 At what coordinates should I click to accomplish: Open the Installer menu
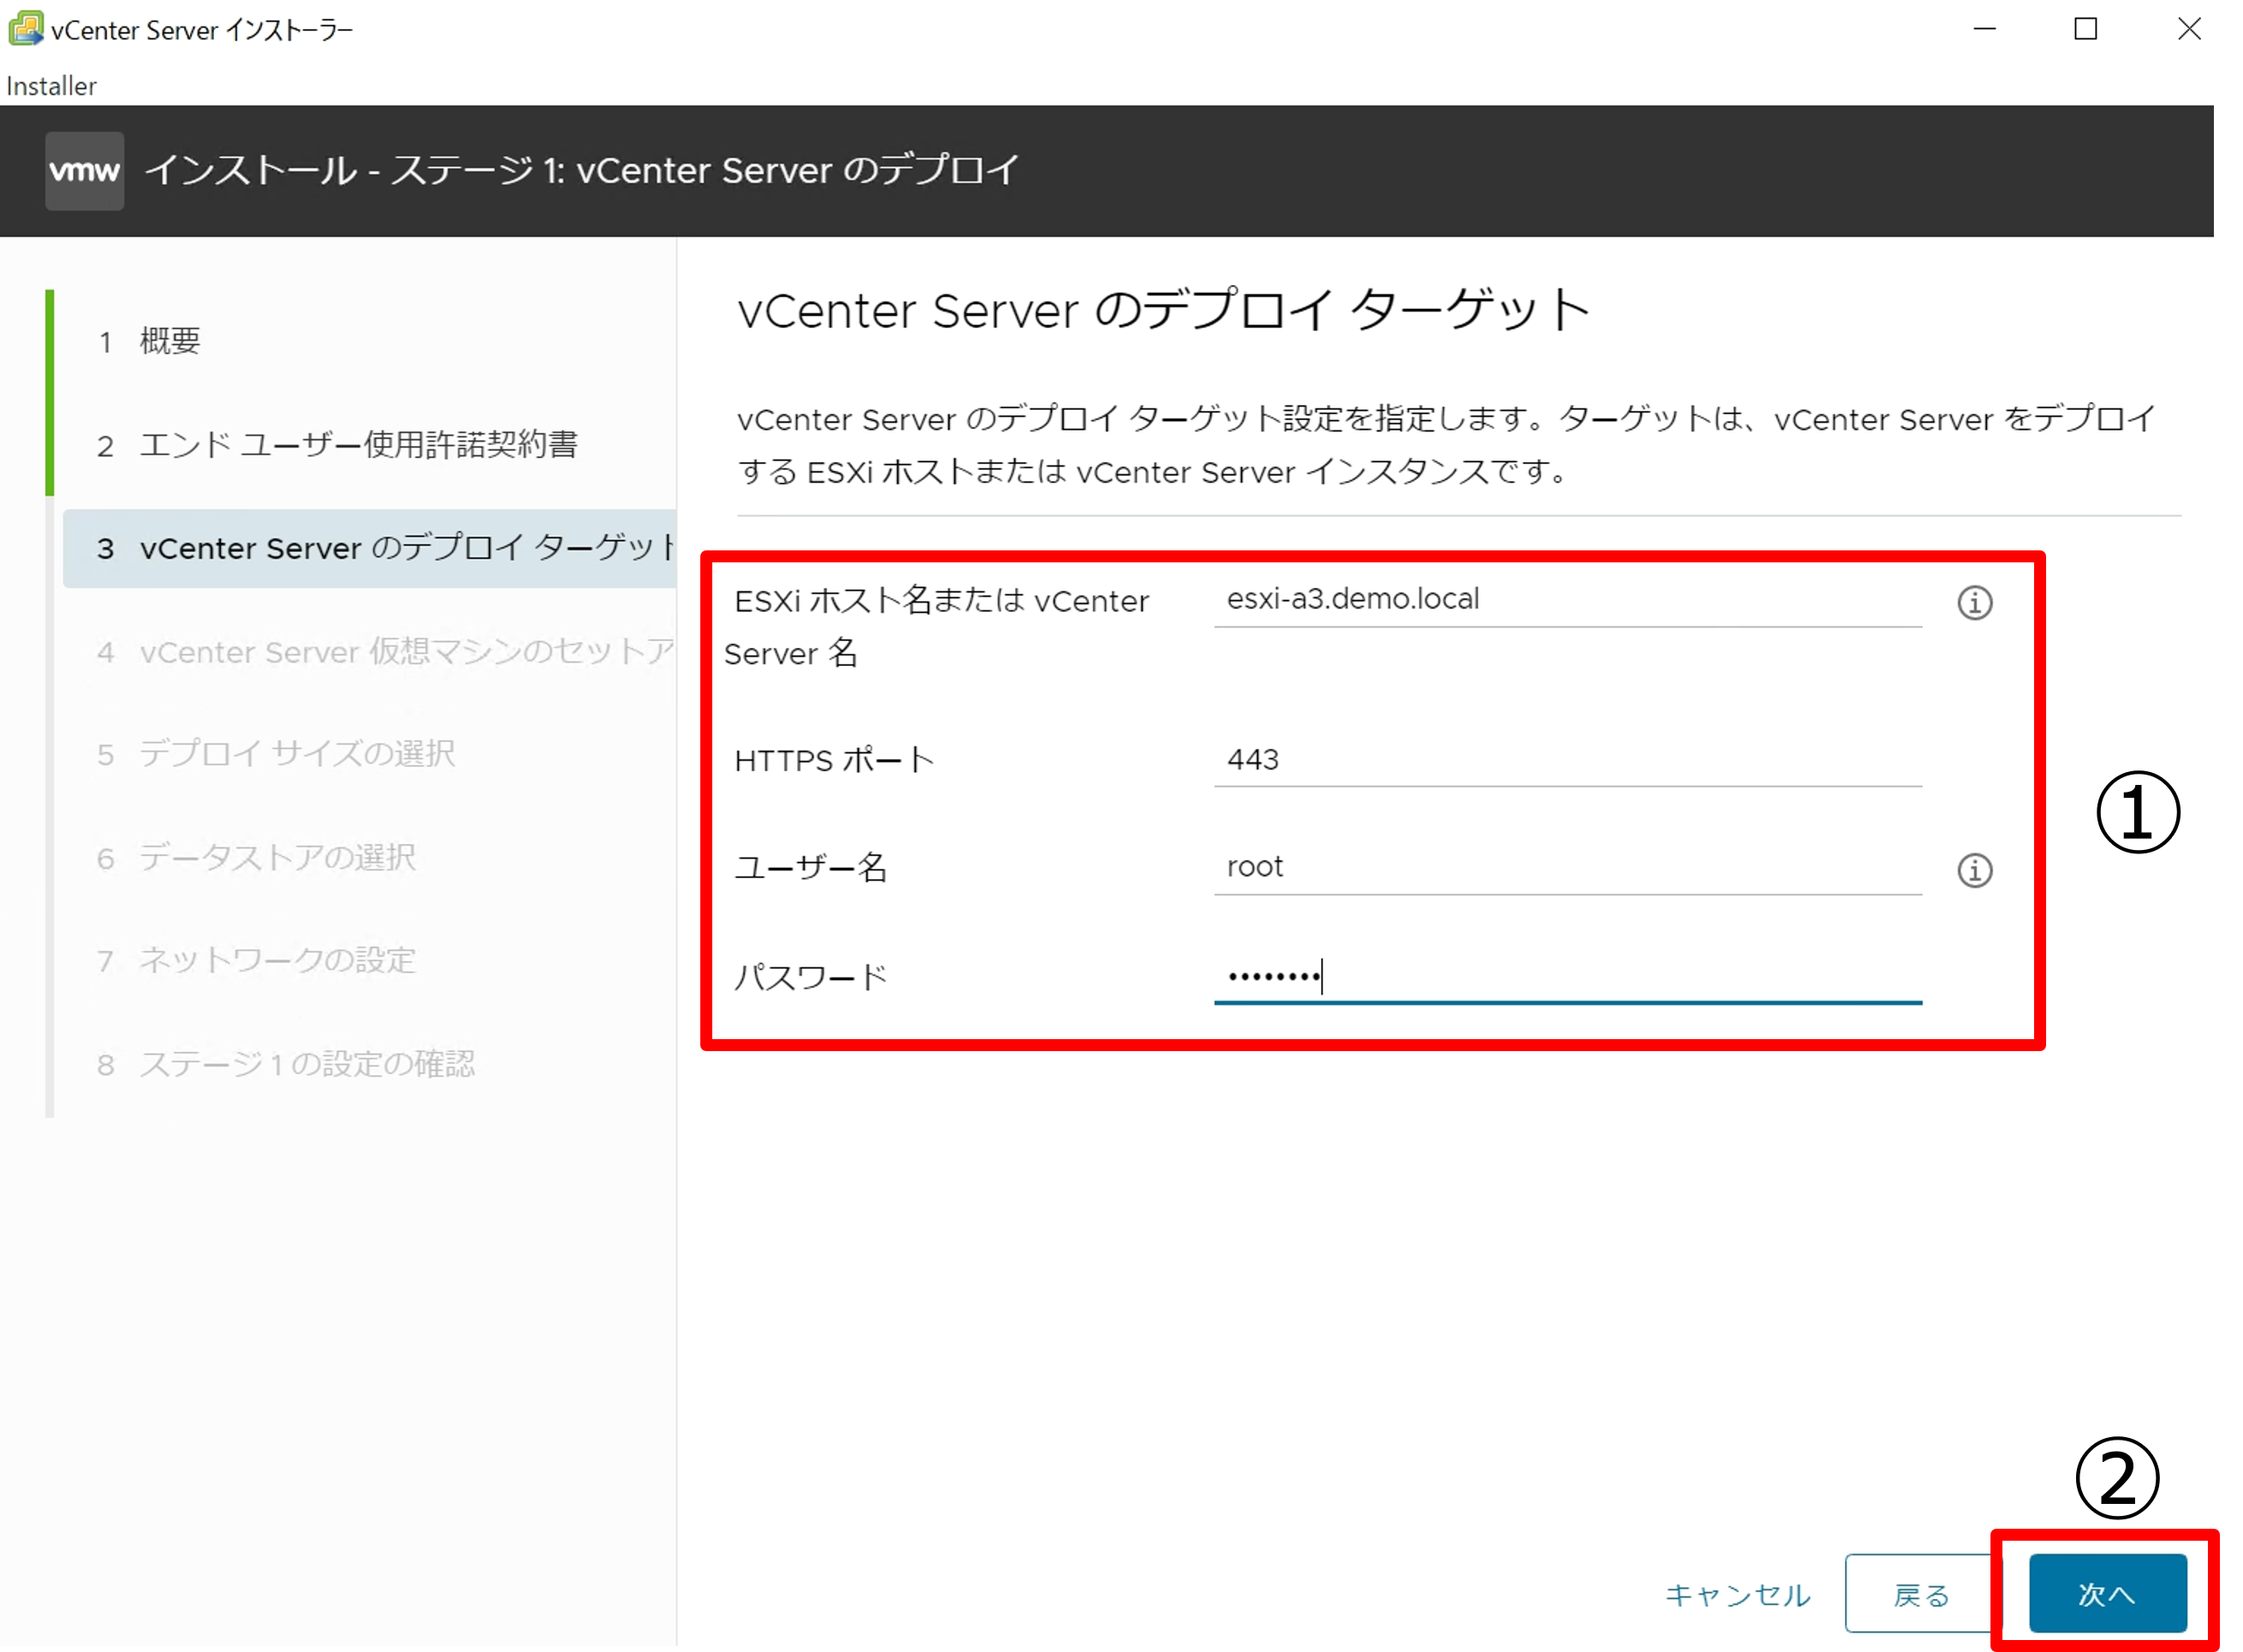pyautogui.click(x=51, y=86)
